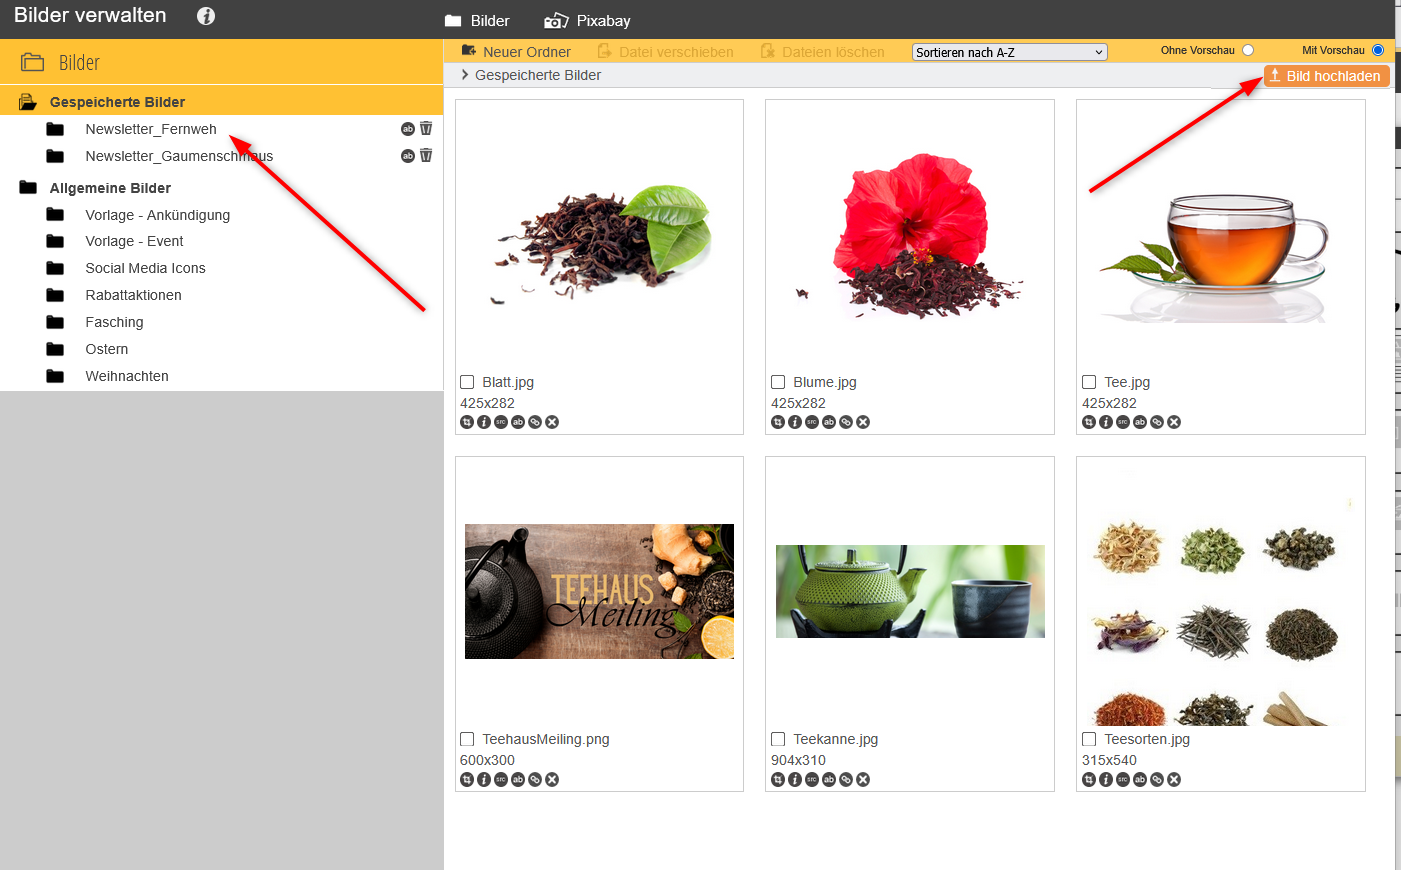The height and width of the screenshot is (870, 1401).
Task: Switch to the Pixabay tab
Action: click(589, 21)
